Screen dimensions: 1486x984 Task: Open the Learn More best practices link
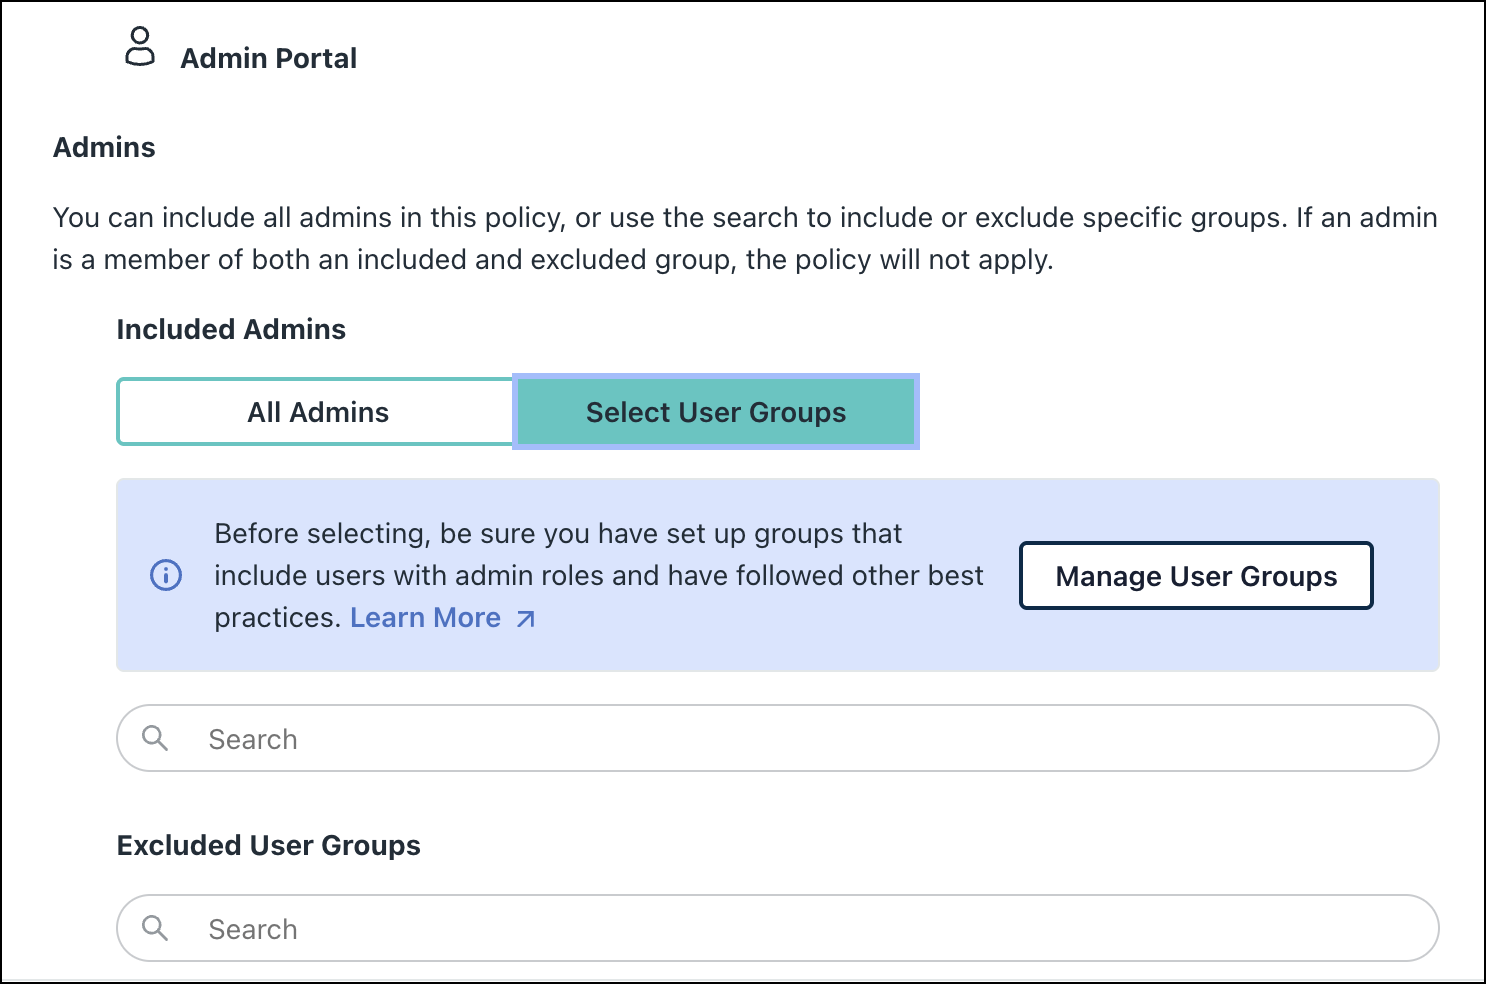(427, 617)
